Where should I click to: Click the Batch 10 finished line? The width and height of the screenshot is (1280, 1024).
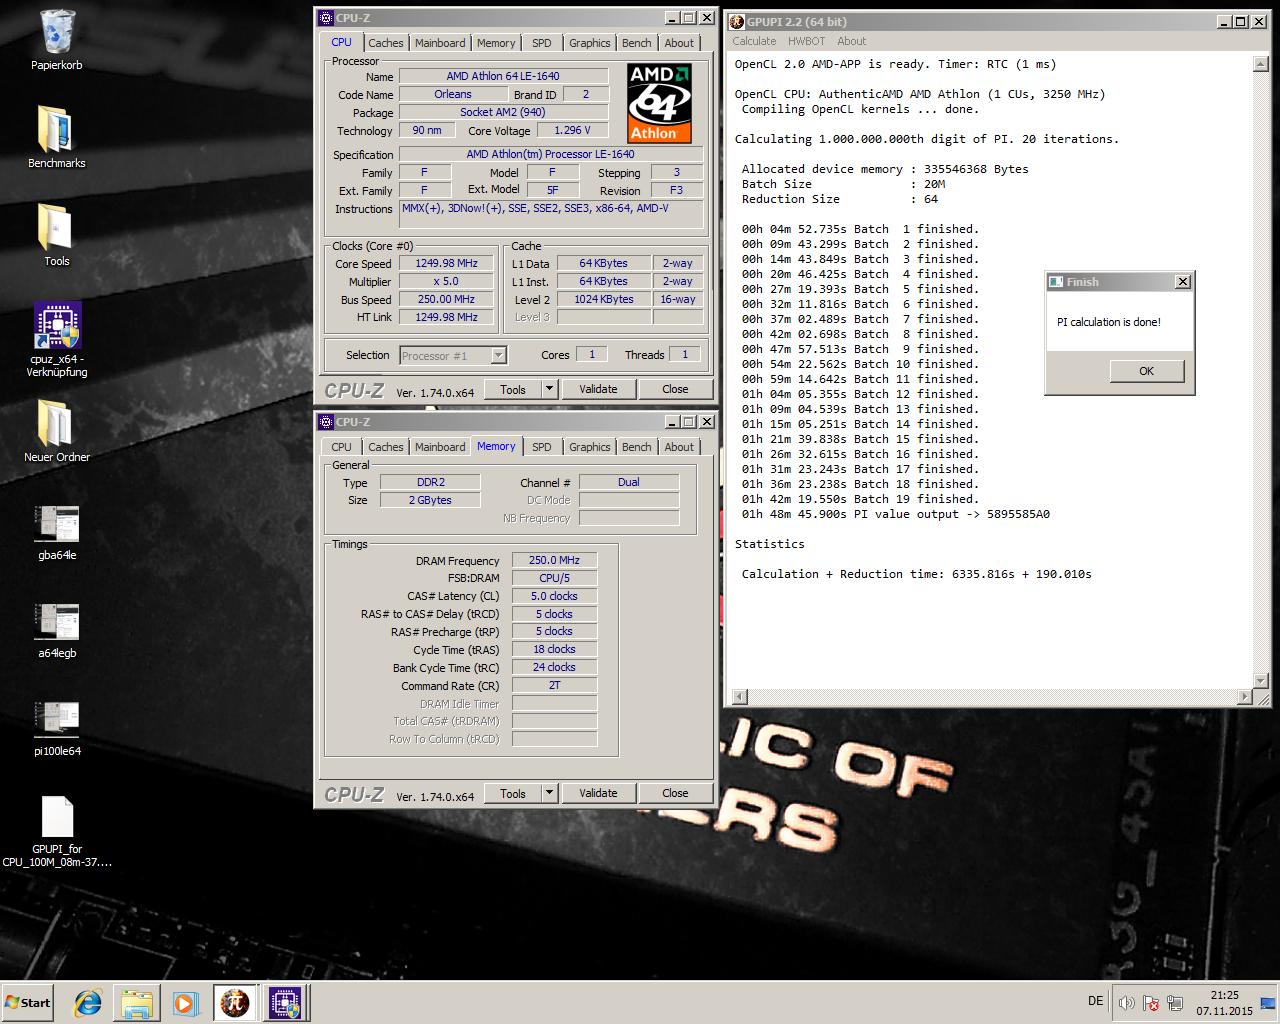click(860, 364)
